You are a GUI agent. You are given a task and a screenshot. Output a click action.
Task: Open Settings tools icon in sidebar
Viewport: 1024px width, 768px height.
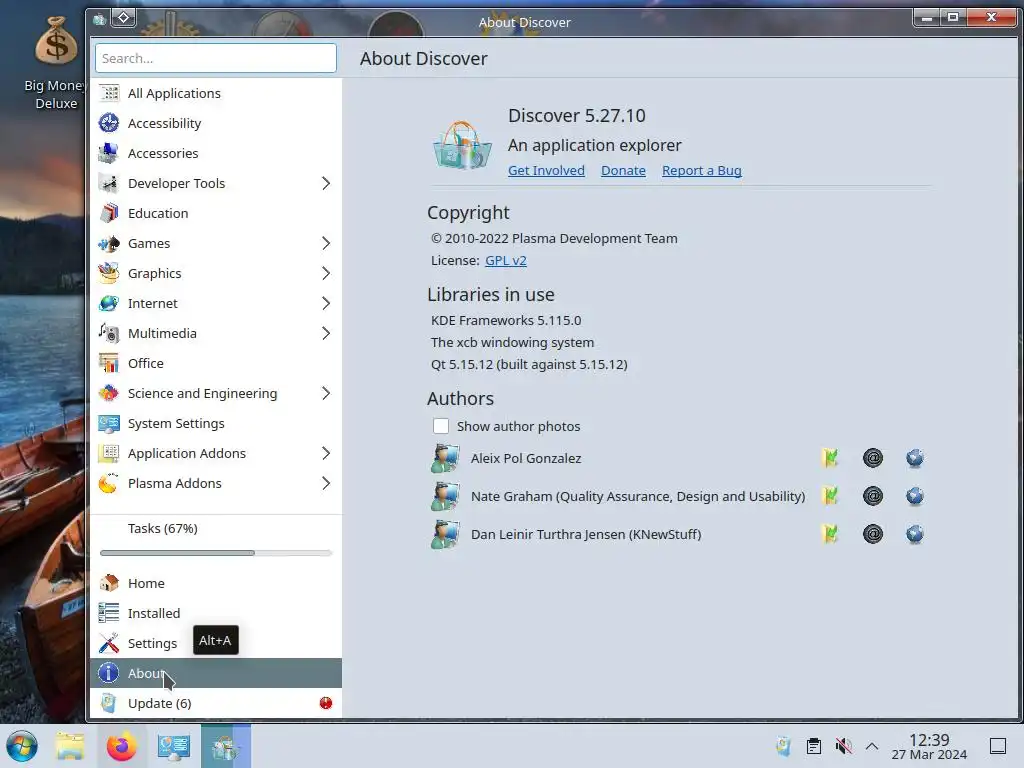coord(109,643)
